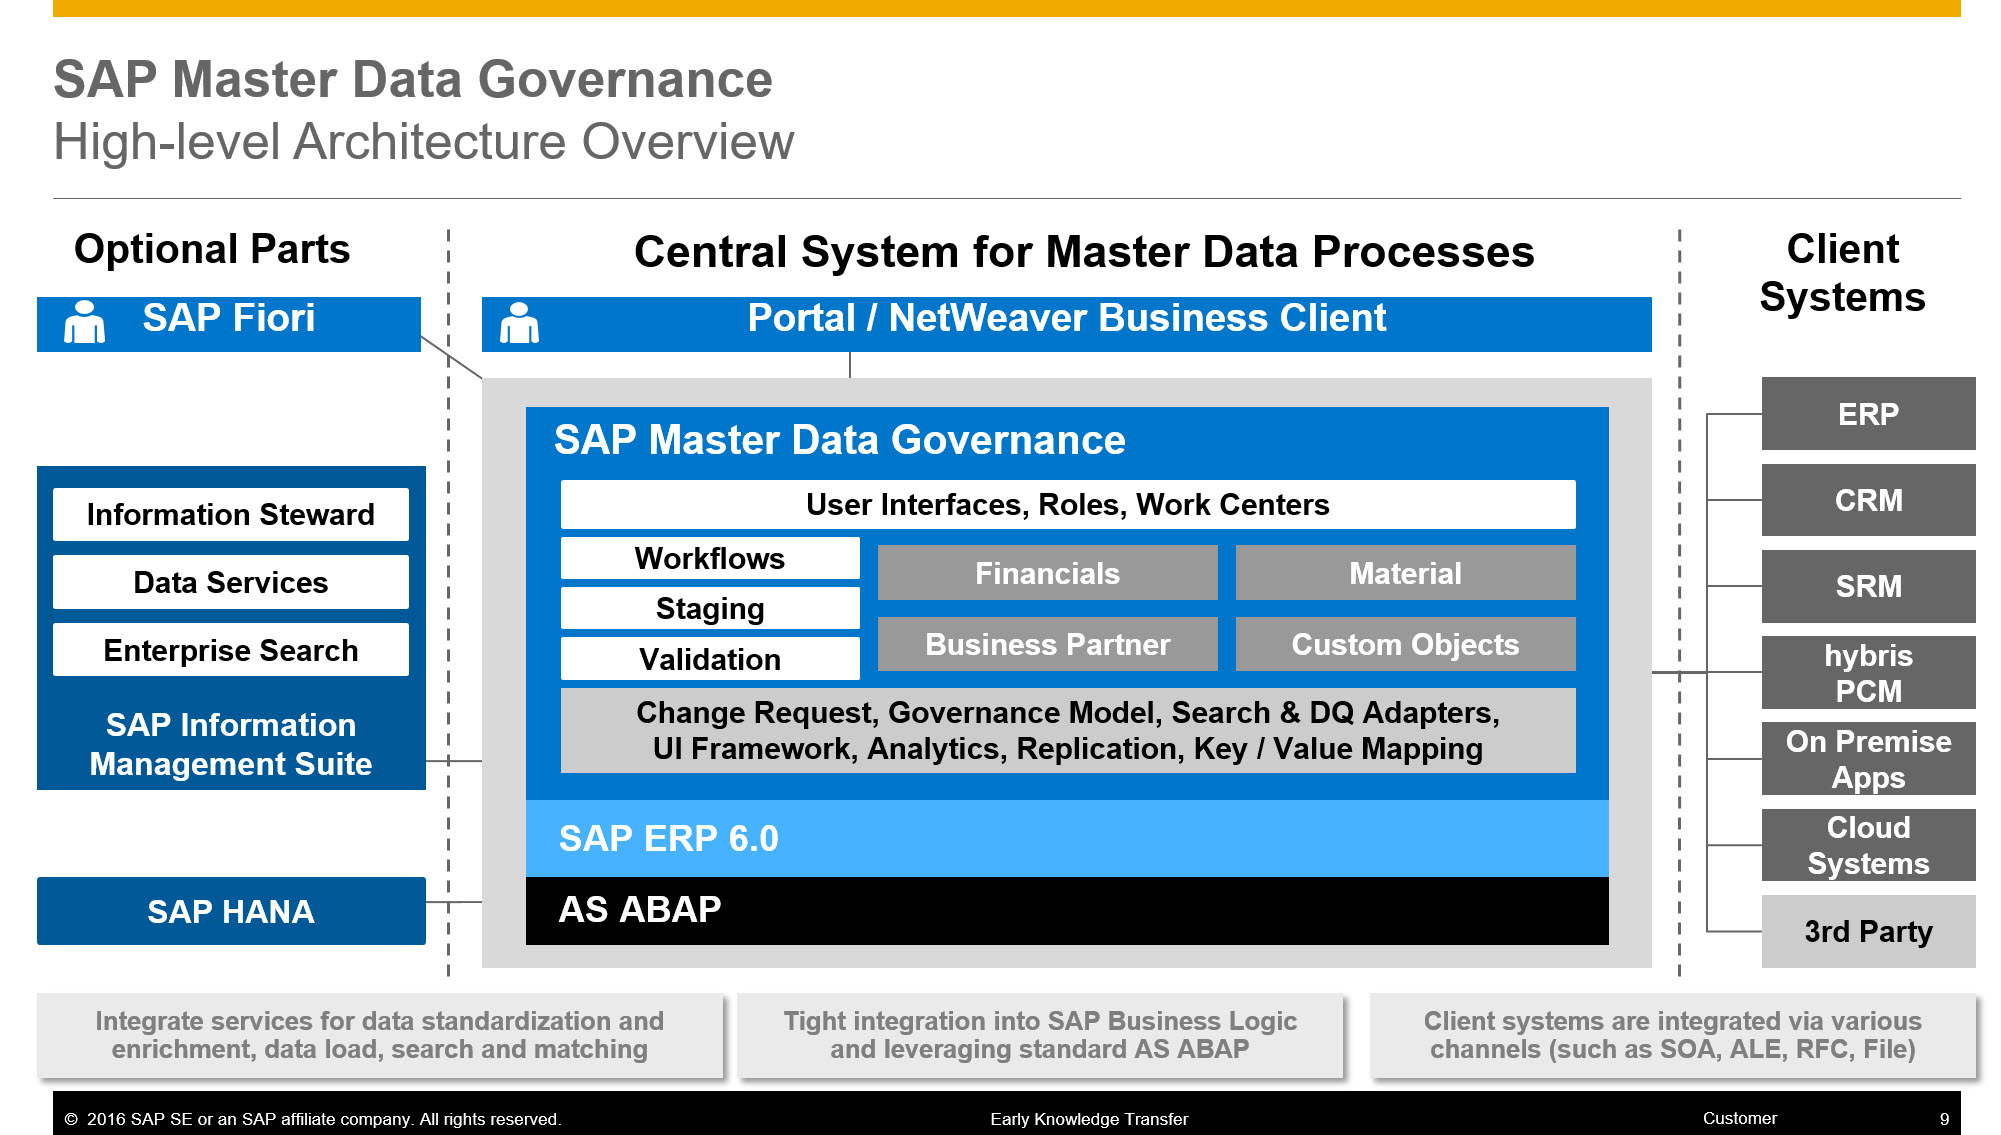Click High-level Architecture Overview subtitle
The width and height of the screenshot is (2001, 1135).
coord(424,142)
